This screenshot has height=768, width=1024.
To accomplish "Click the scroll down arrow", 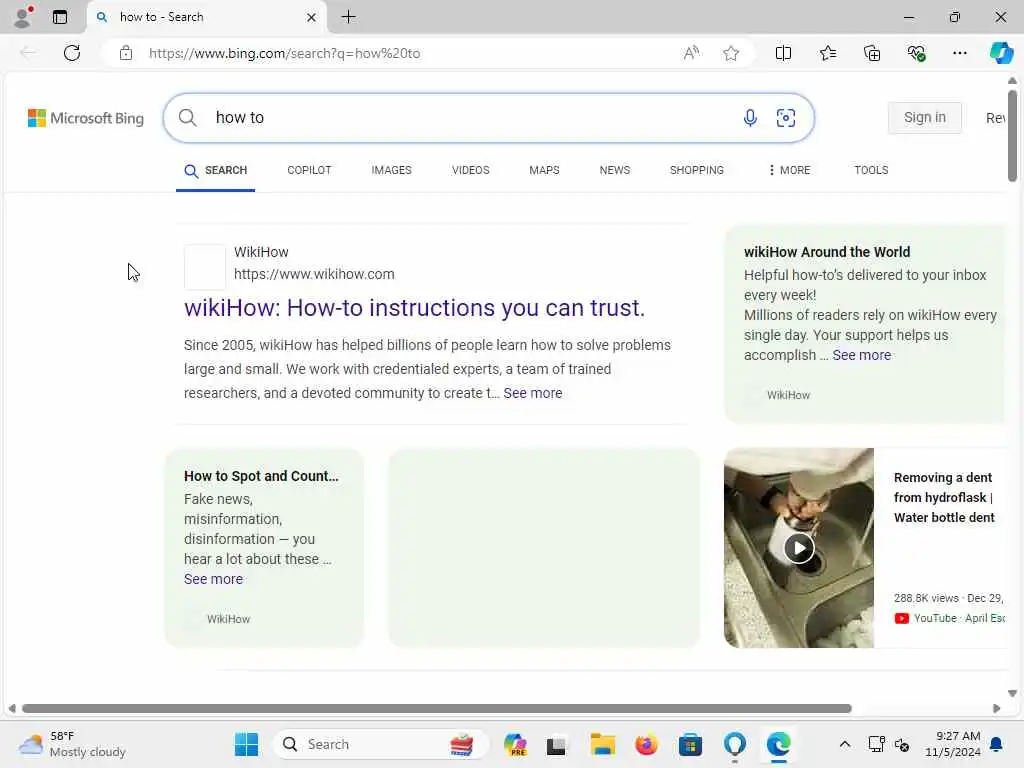I will coord(1012,694).
